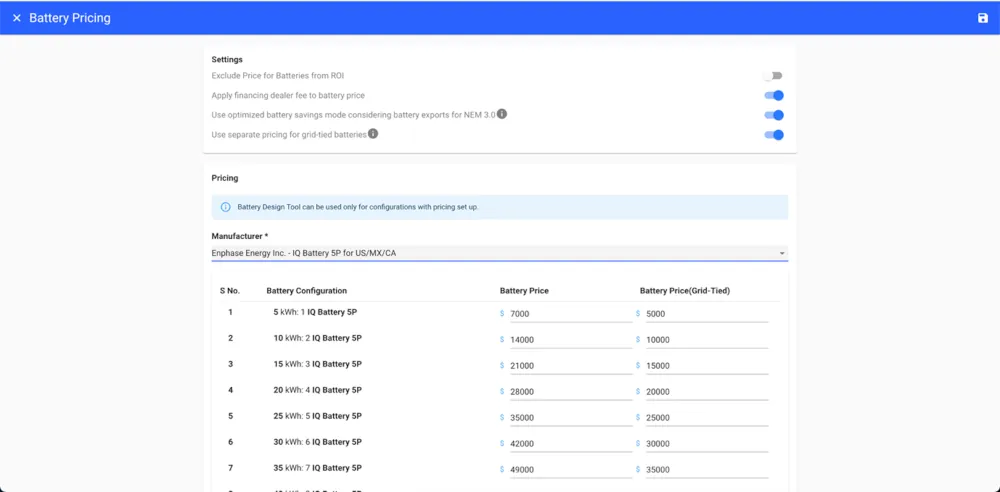The height and width of the screenshot is (492, 1000).
Task: Edit Battery Price field showing 28000
Action: 571,392
